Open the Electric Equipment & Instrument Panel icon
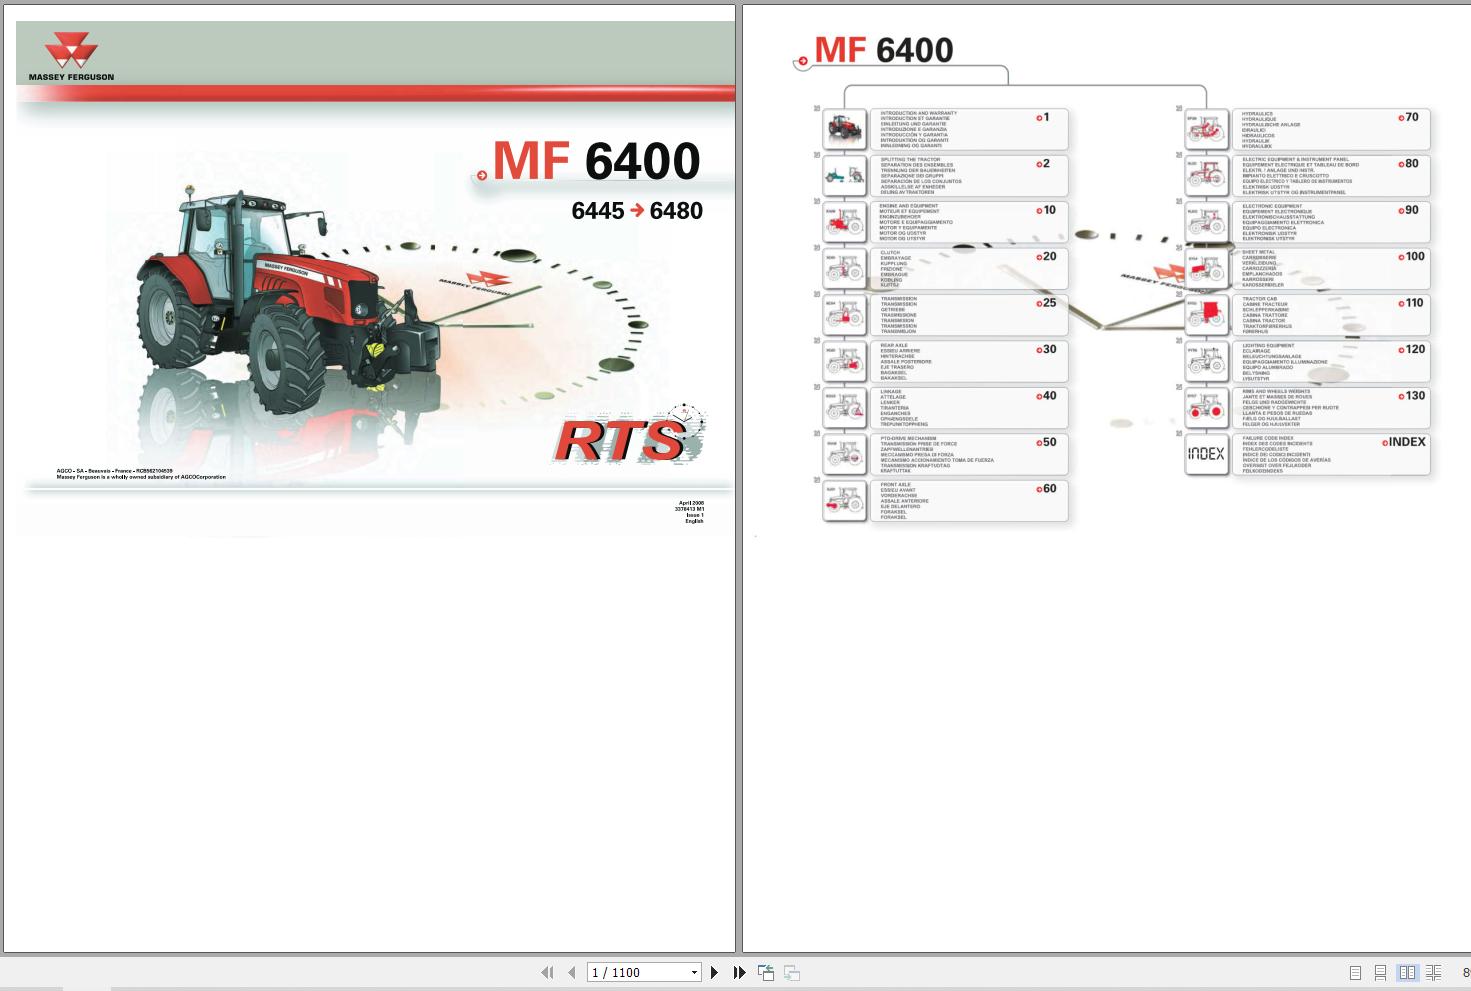Image resolution: width=1471 pixels, height=991 pixels. point(1207,176)
